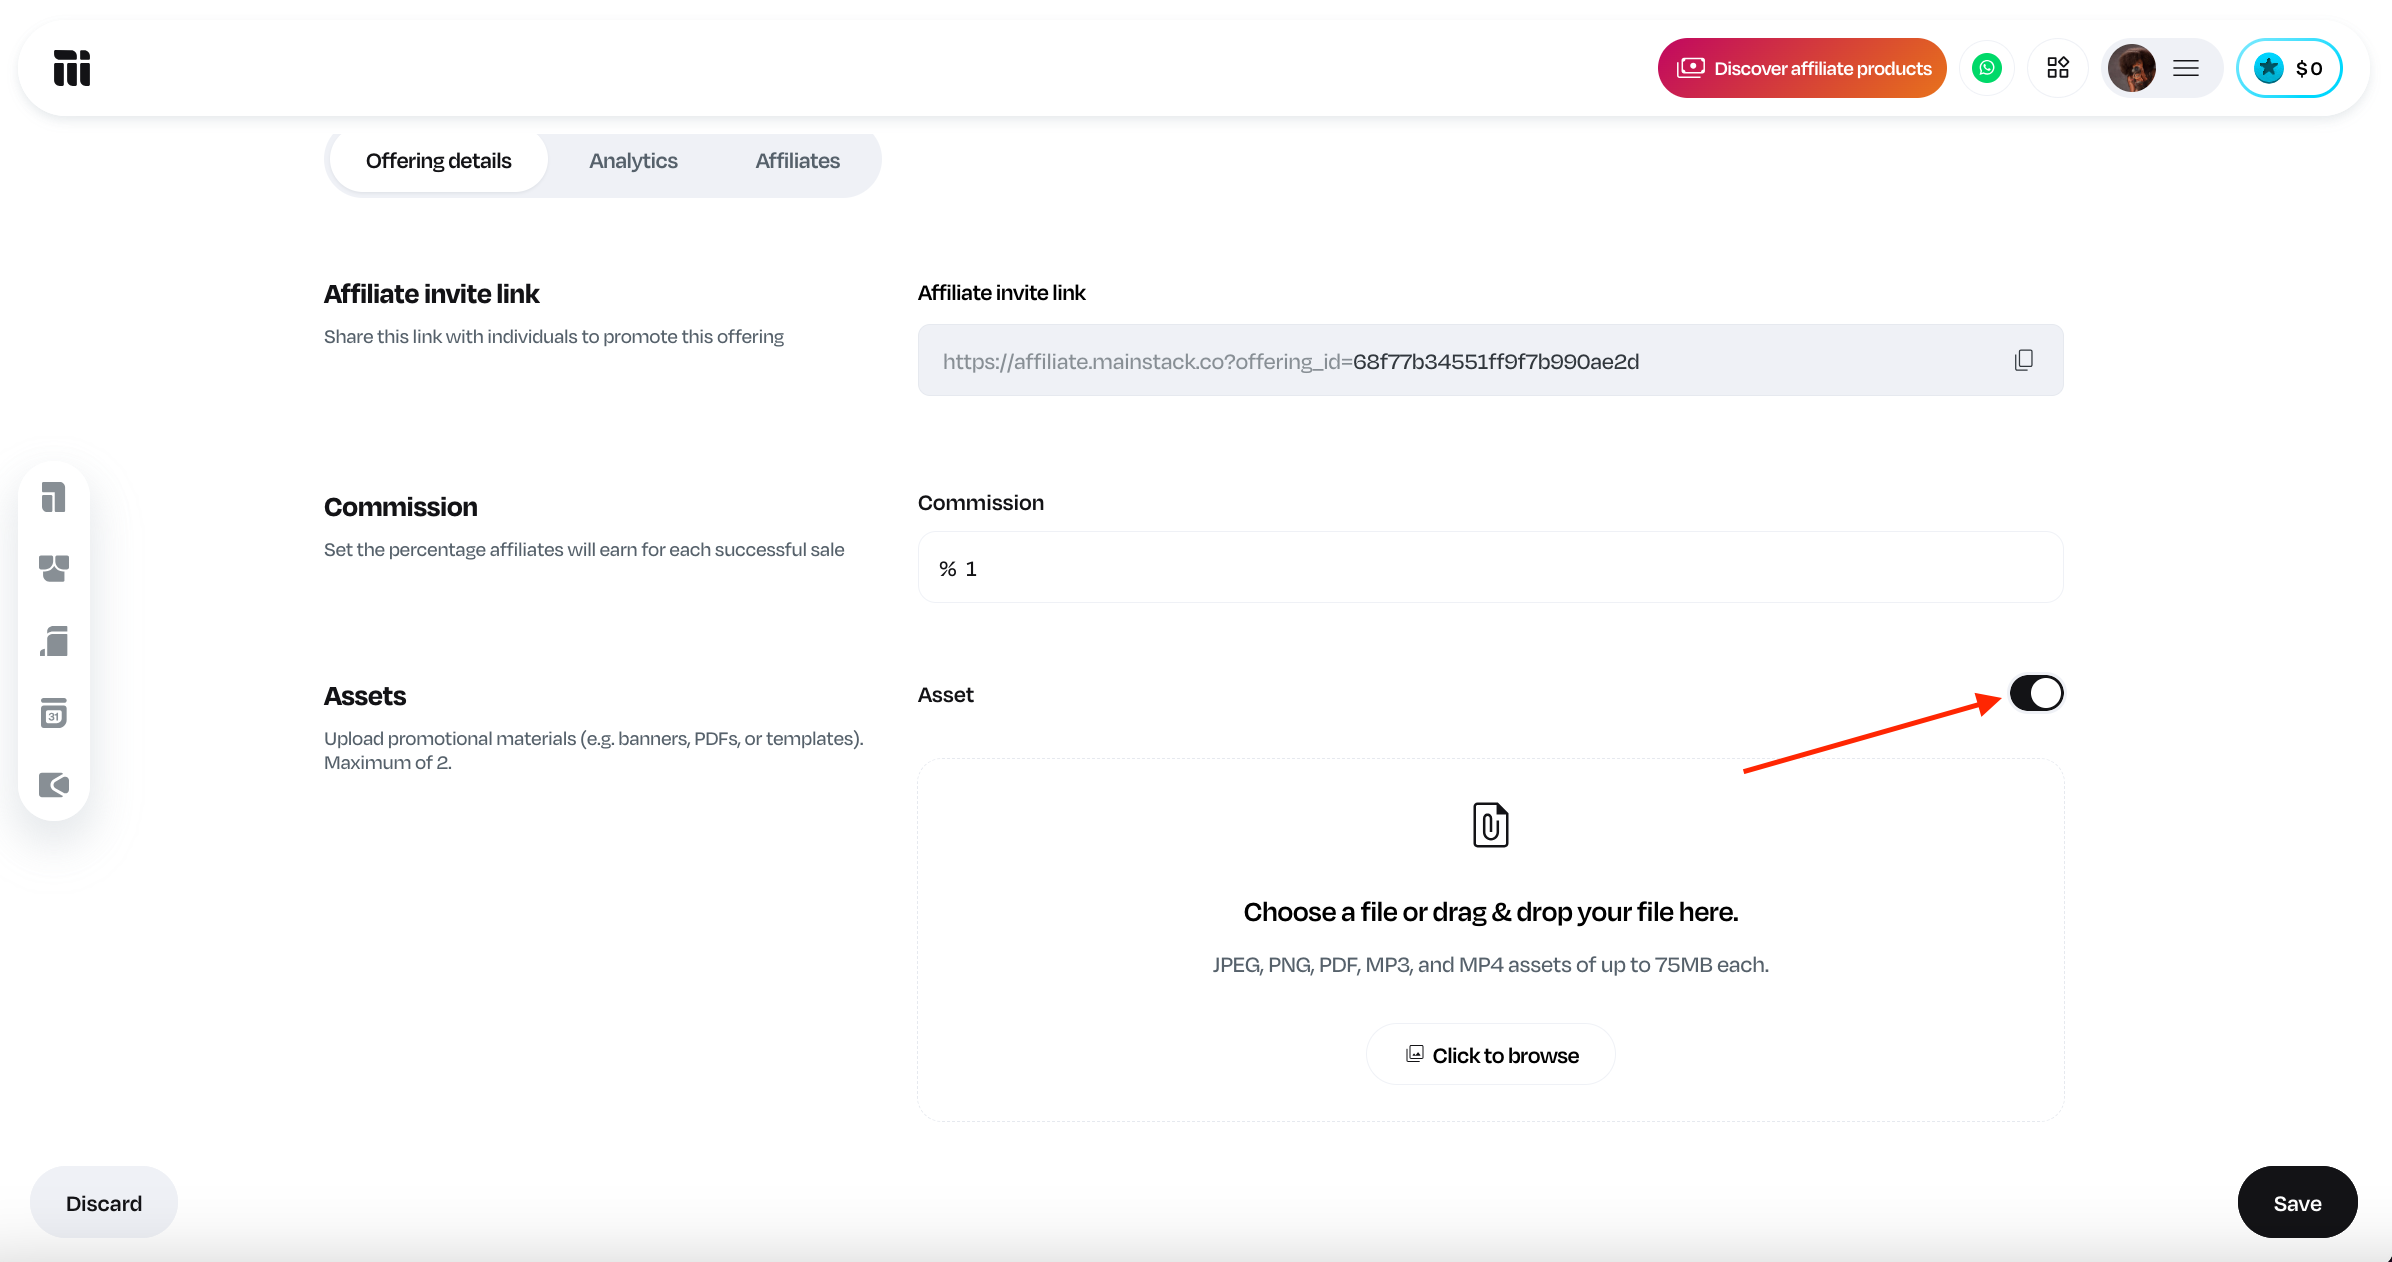Click the Discard button
The height and width of the screenshot is (1262, 2392).
point(104,1203)
